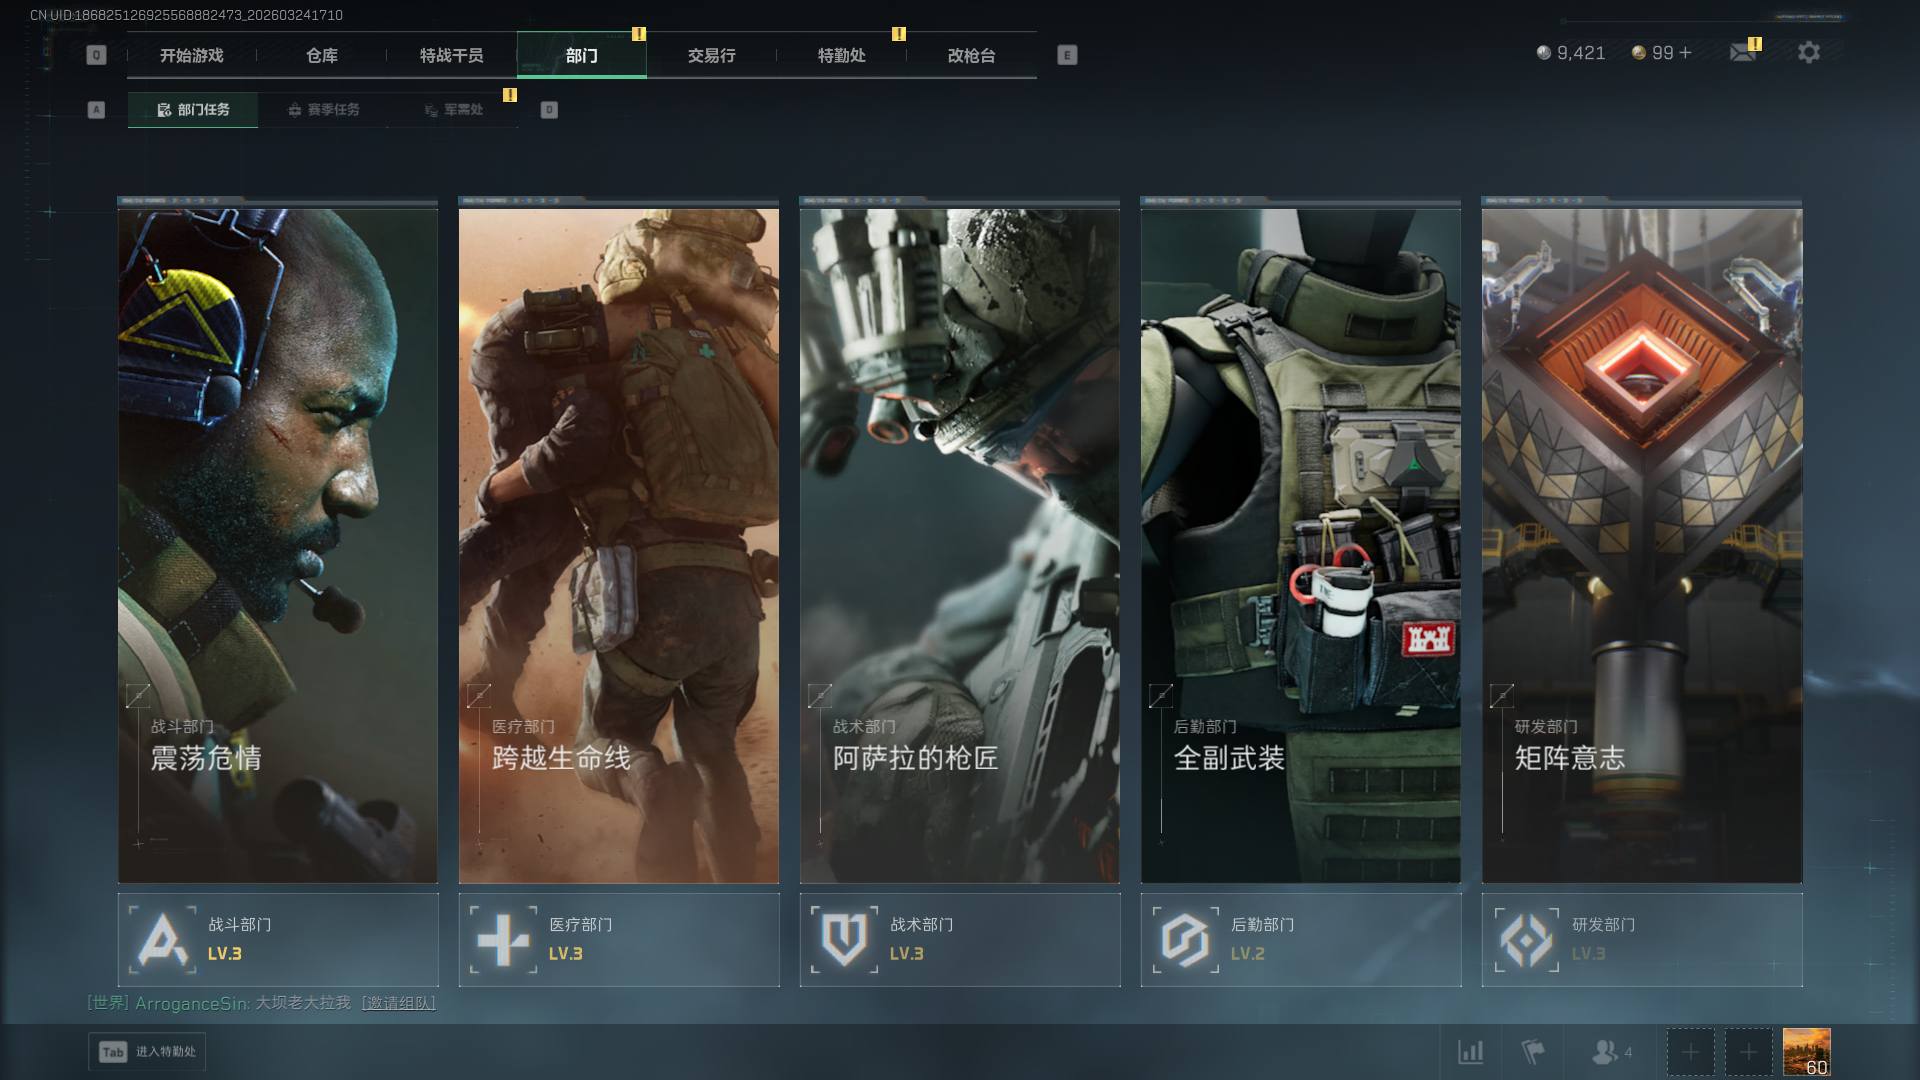This screenshot has height=1080, width=1920.
Task: Select the 军需处 sub-tab
Action: pos(453,110)
